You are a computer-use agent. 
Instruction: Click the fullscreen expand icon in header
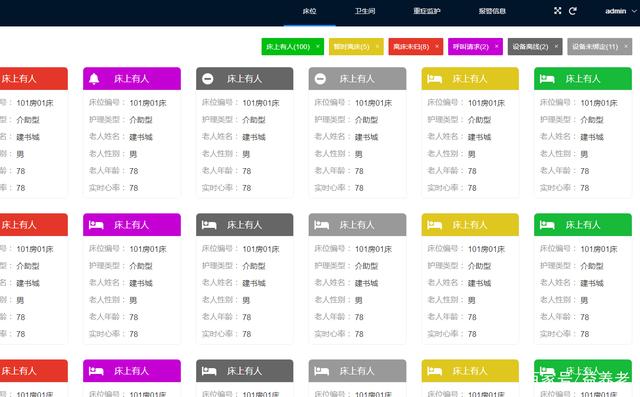558,11
